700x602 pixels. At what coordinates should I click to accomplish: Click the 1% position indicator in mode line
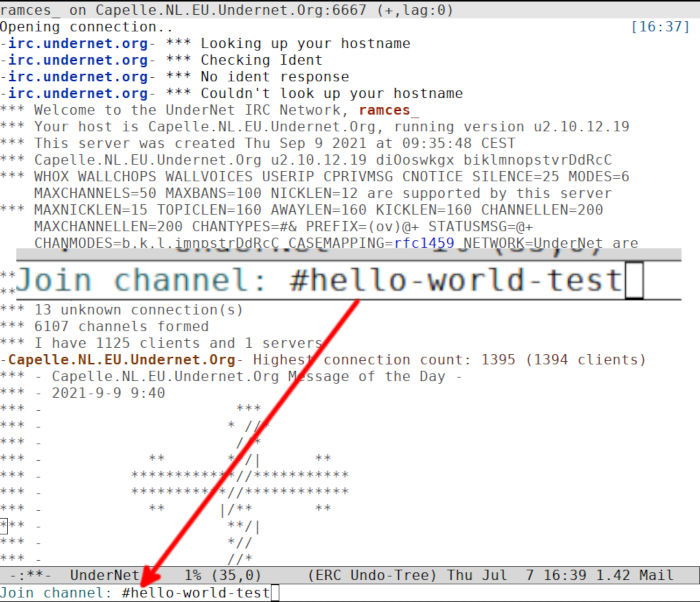(192, 575)
